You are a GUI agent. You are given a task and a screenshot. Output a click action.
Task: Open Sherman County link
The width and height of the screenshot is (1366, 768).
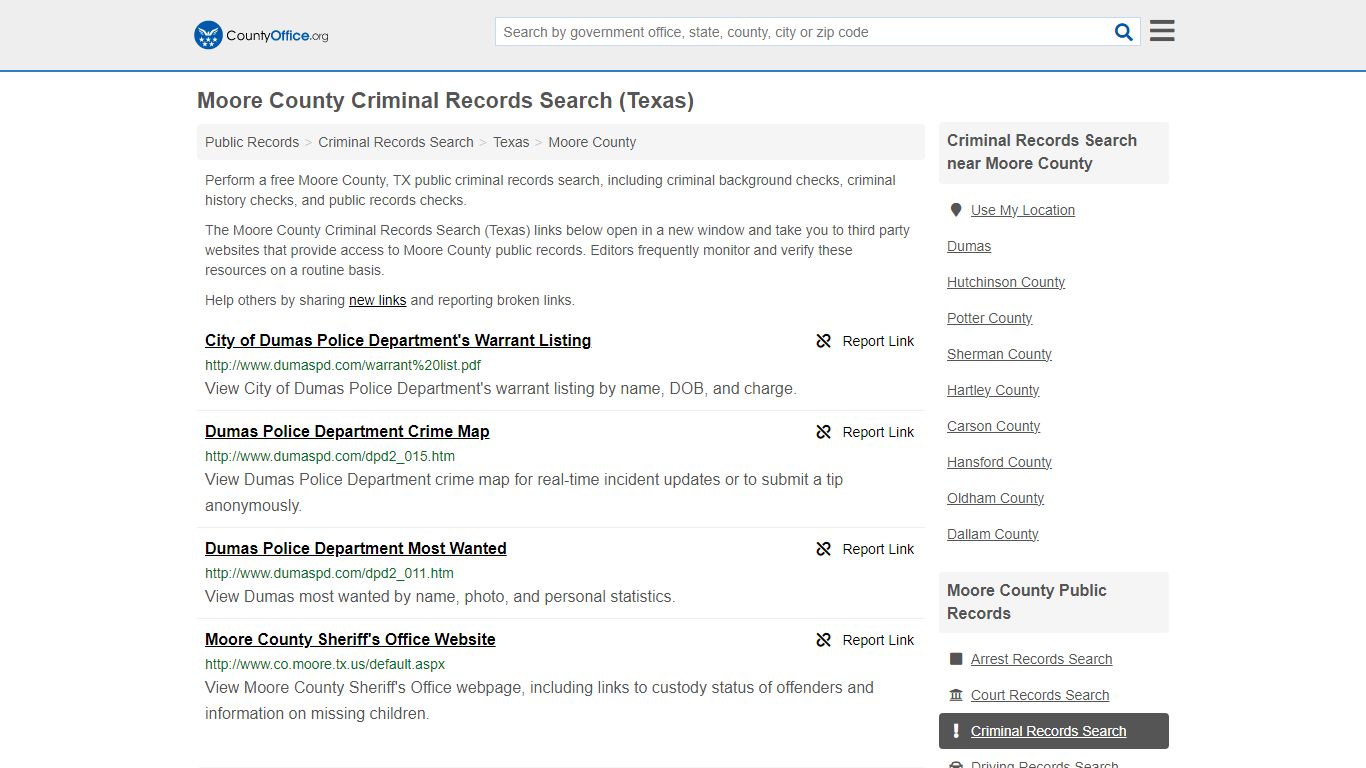pyautogui.click(x=999, y=354)
